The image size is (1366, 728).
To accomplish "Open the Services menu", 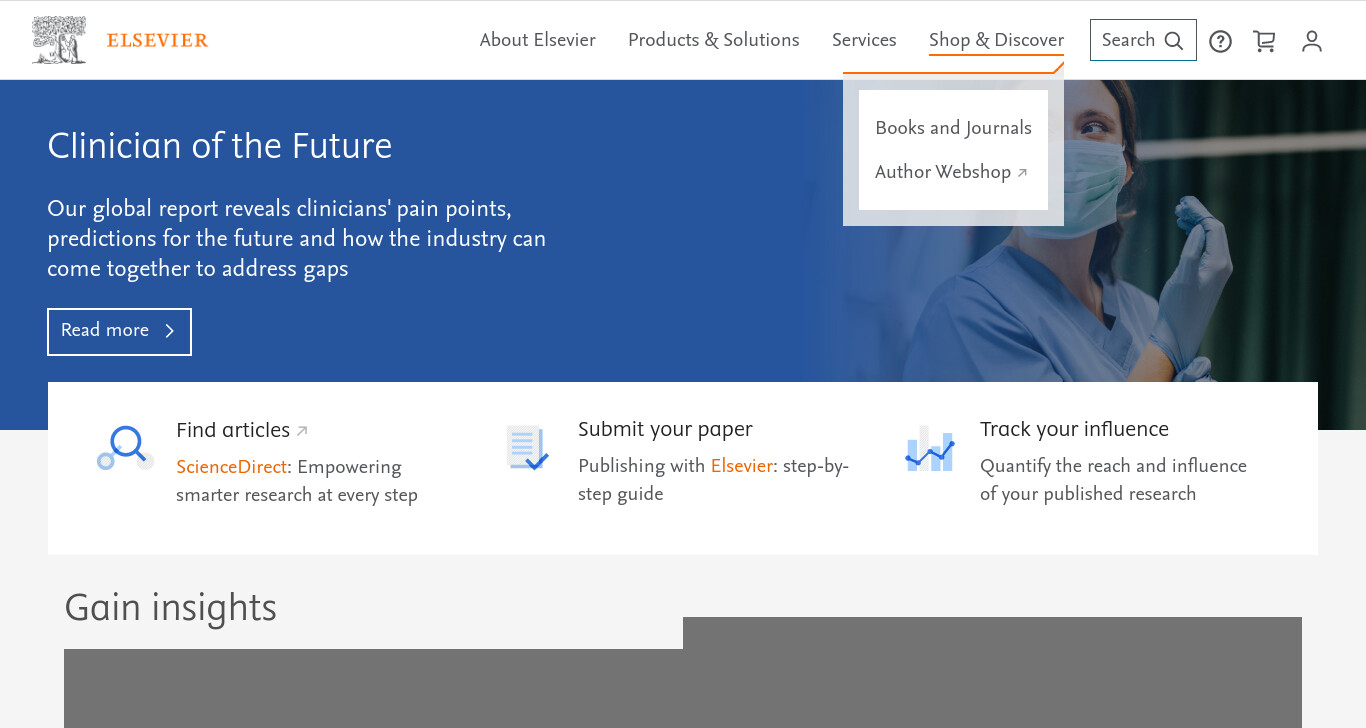I will [864, 40].
